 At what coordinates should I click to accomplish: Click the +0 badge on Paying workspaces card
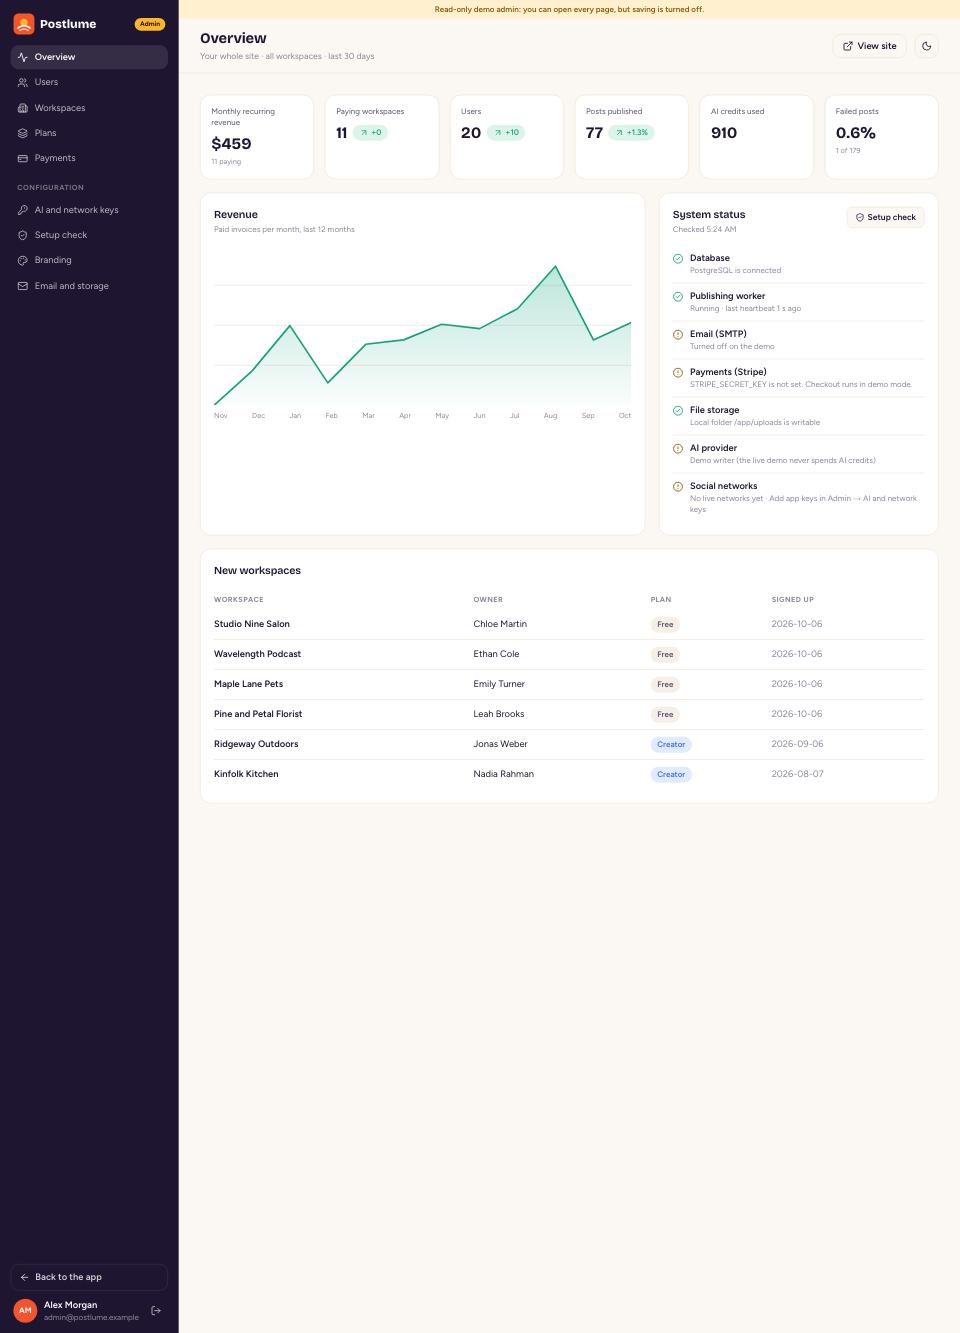pos(370,132)
